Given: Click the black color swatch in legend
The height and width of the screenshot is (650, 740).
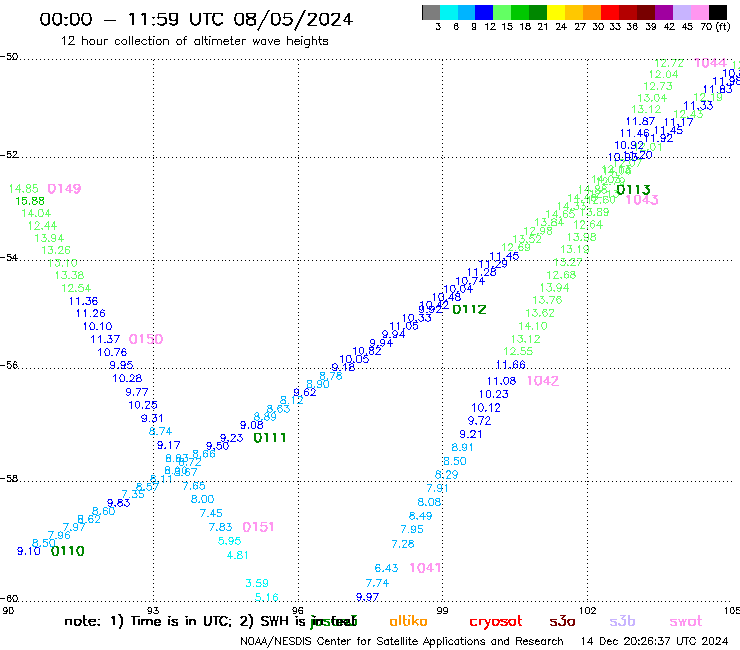Looking at the screenshot, I should click(717, 12).
